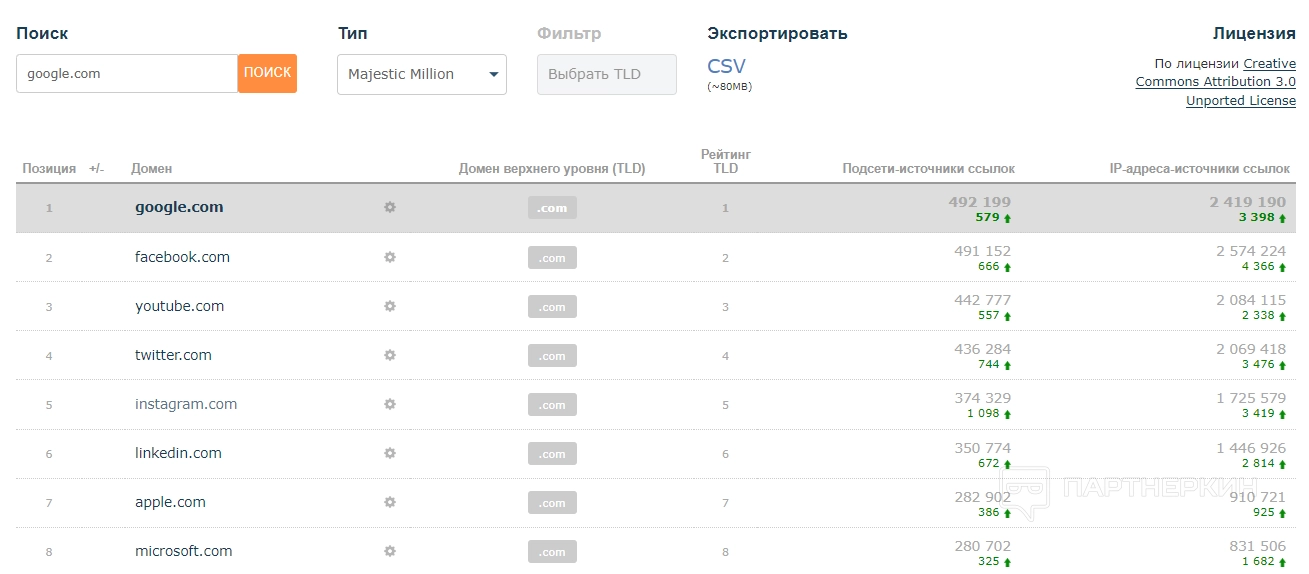Open the Creative Commons Attribution 3.0 license link
Screen dimensions: 1309x574
[x=1216, y=82]
